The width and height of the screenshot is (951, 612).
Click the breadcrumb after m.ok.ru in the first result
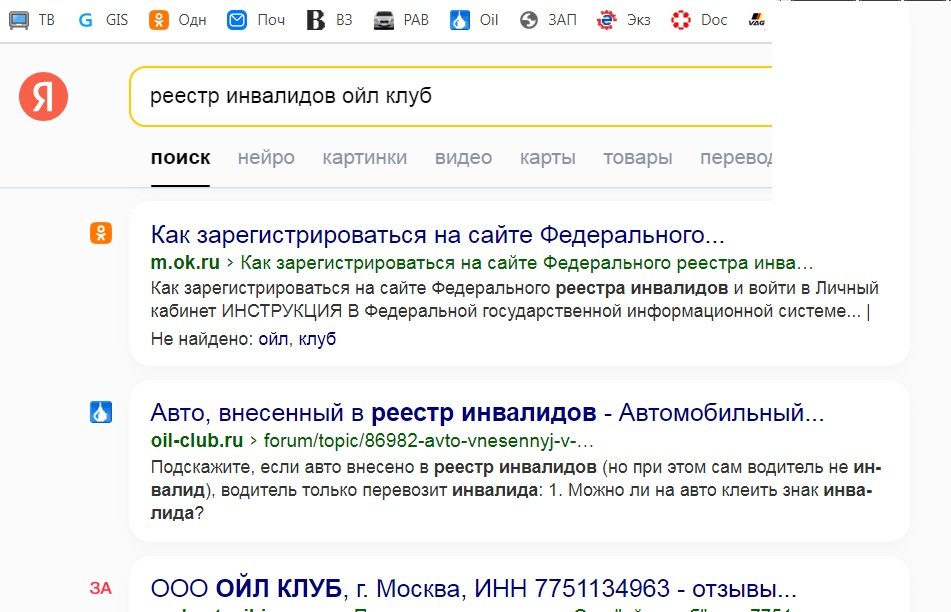pyautogui.click(x=526, y=263)
